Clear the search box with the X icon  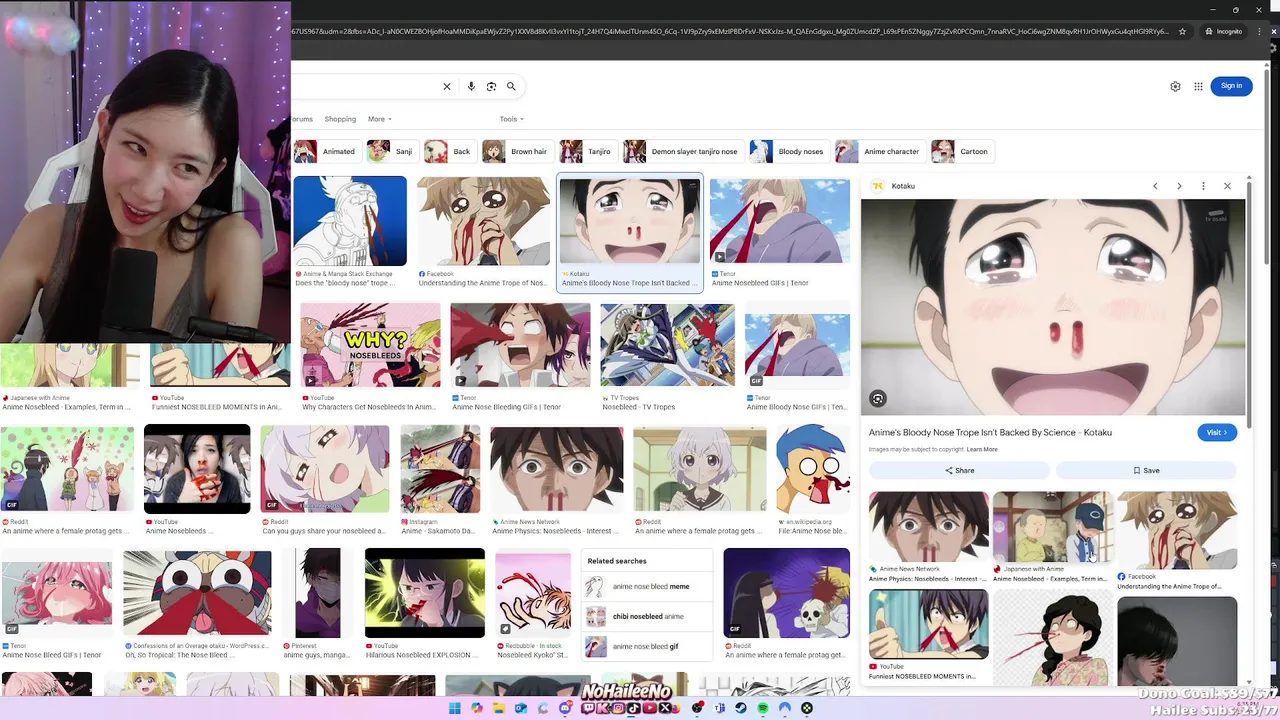(447, 87)
